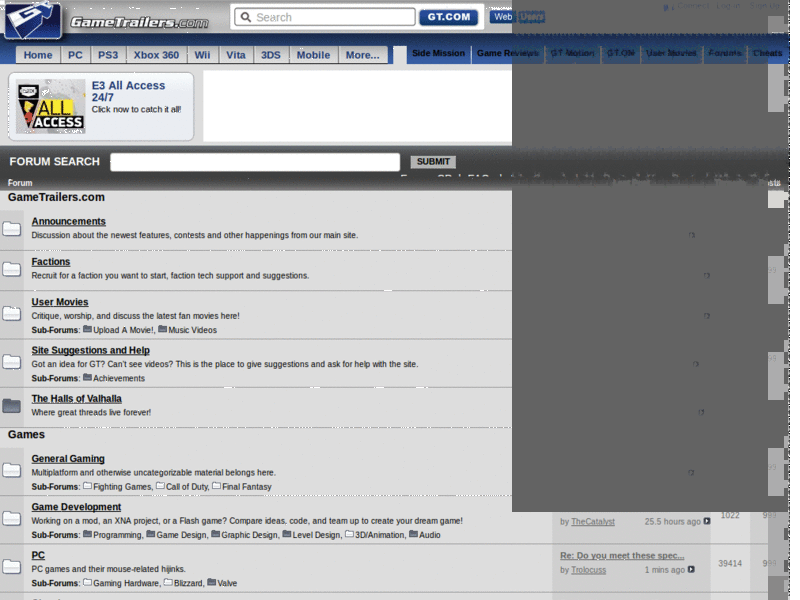Image resolution: width=800 pixels, height=600 pixels.
Task: Open the Game Development forum link
Action: 76,507
